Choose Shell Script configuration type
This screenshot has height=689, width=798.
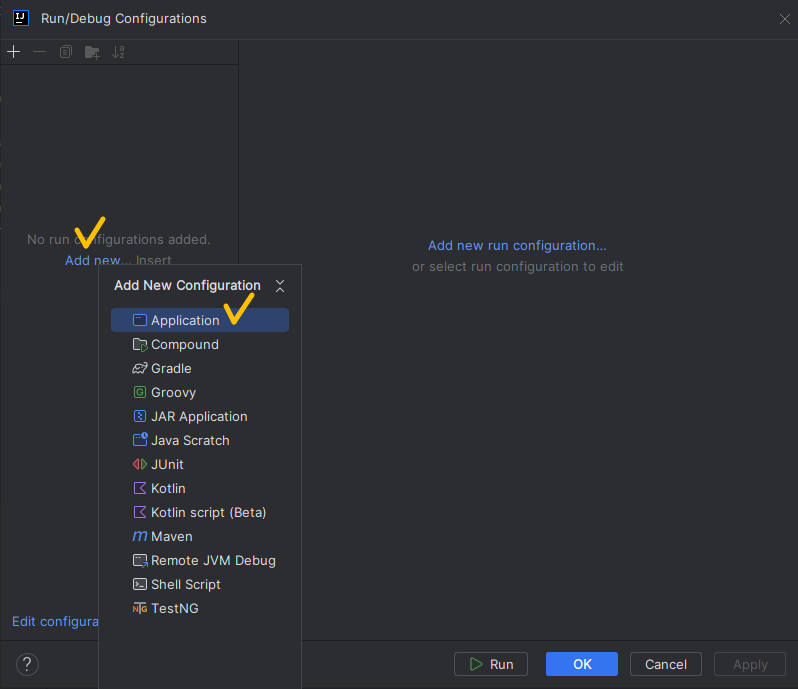200,584
